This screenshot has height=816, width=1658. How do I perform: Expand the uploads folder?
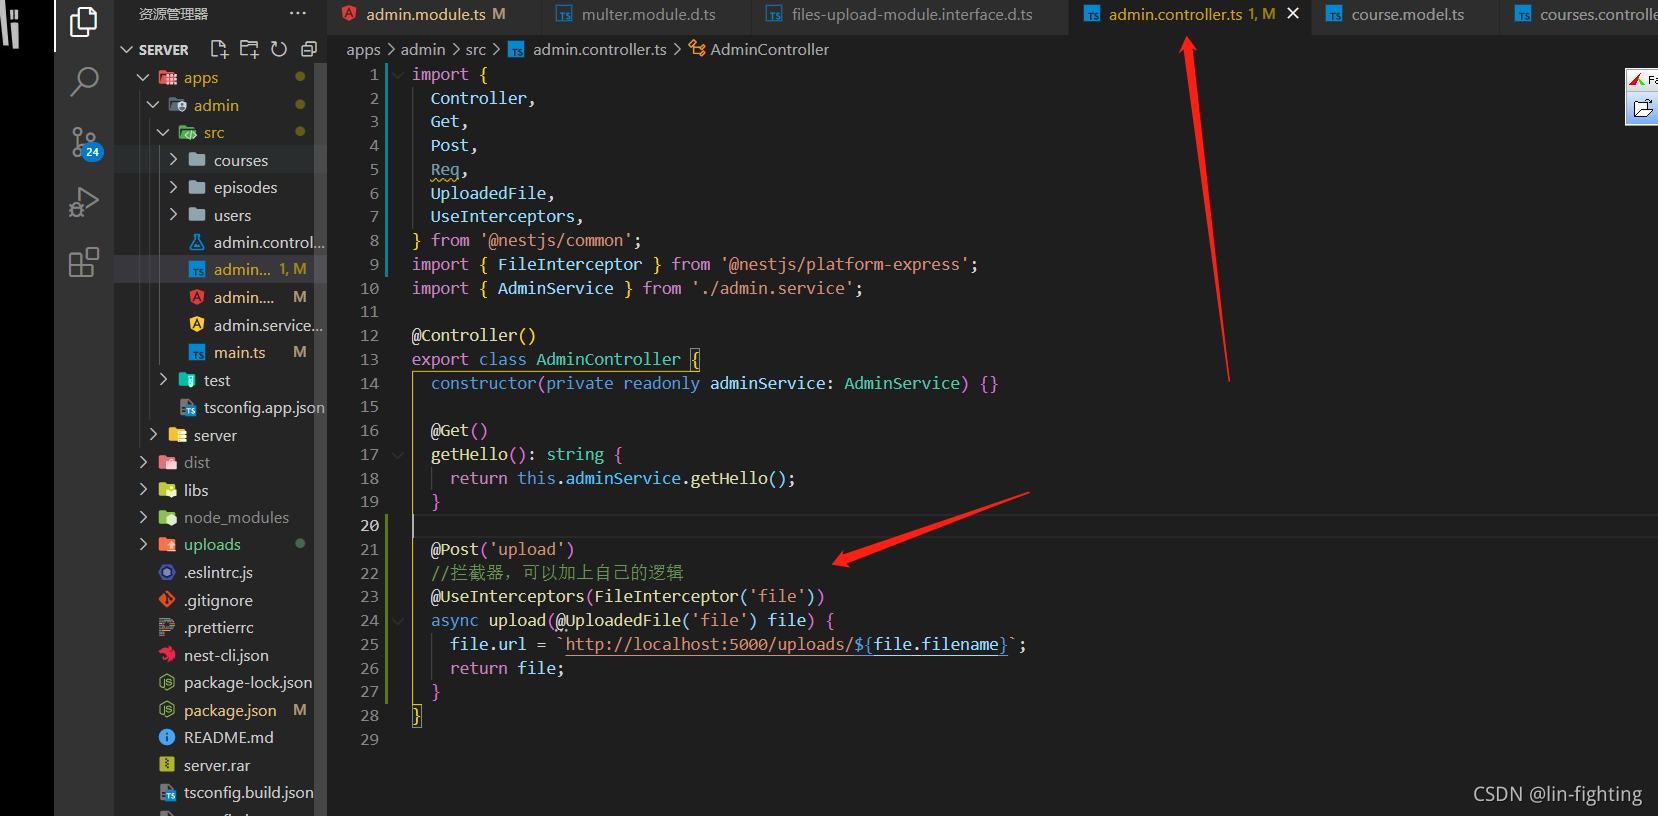point(143,544)
